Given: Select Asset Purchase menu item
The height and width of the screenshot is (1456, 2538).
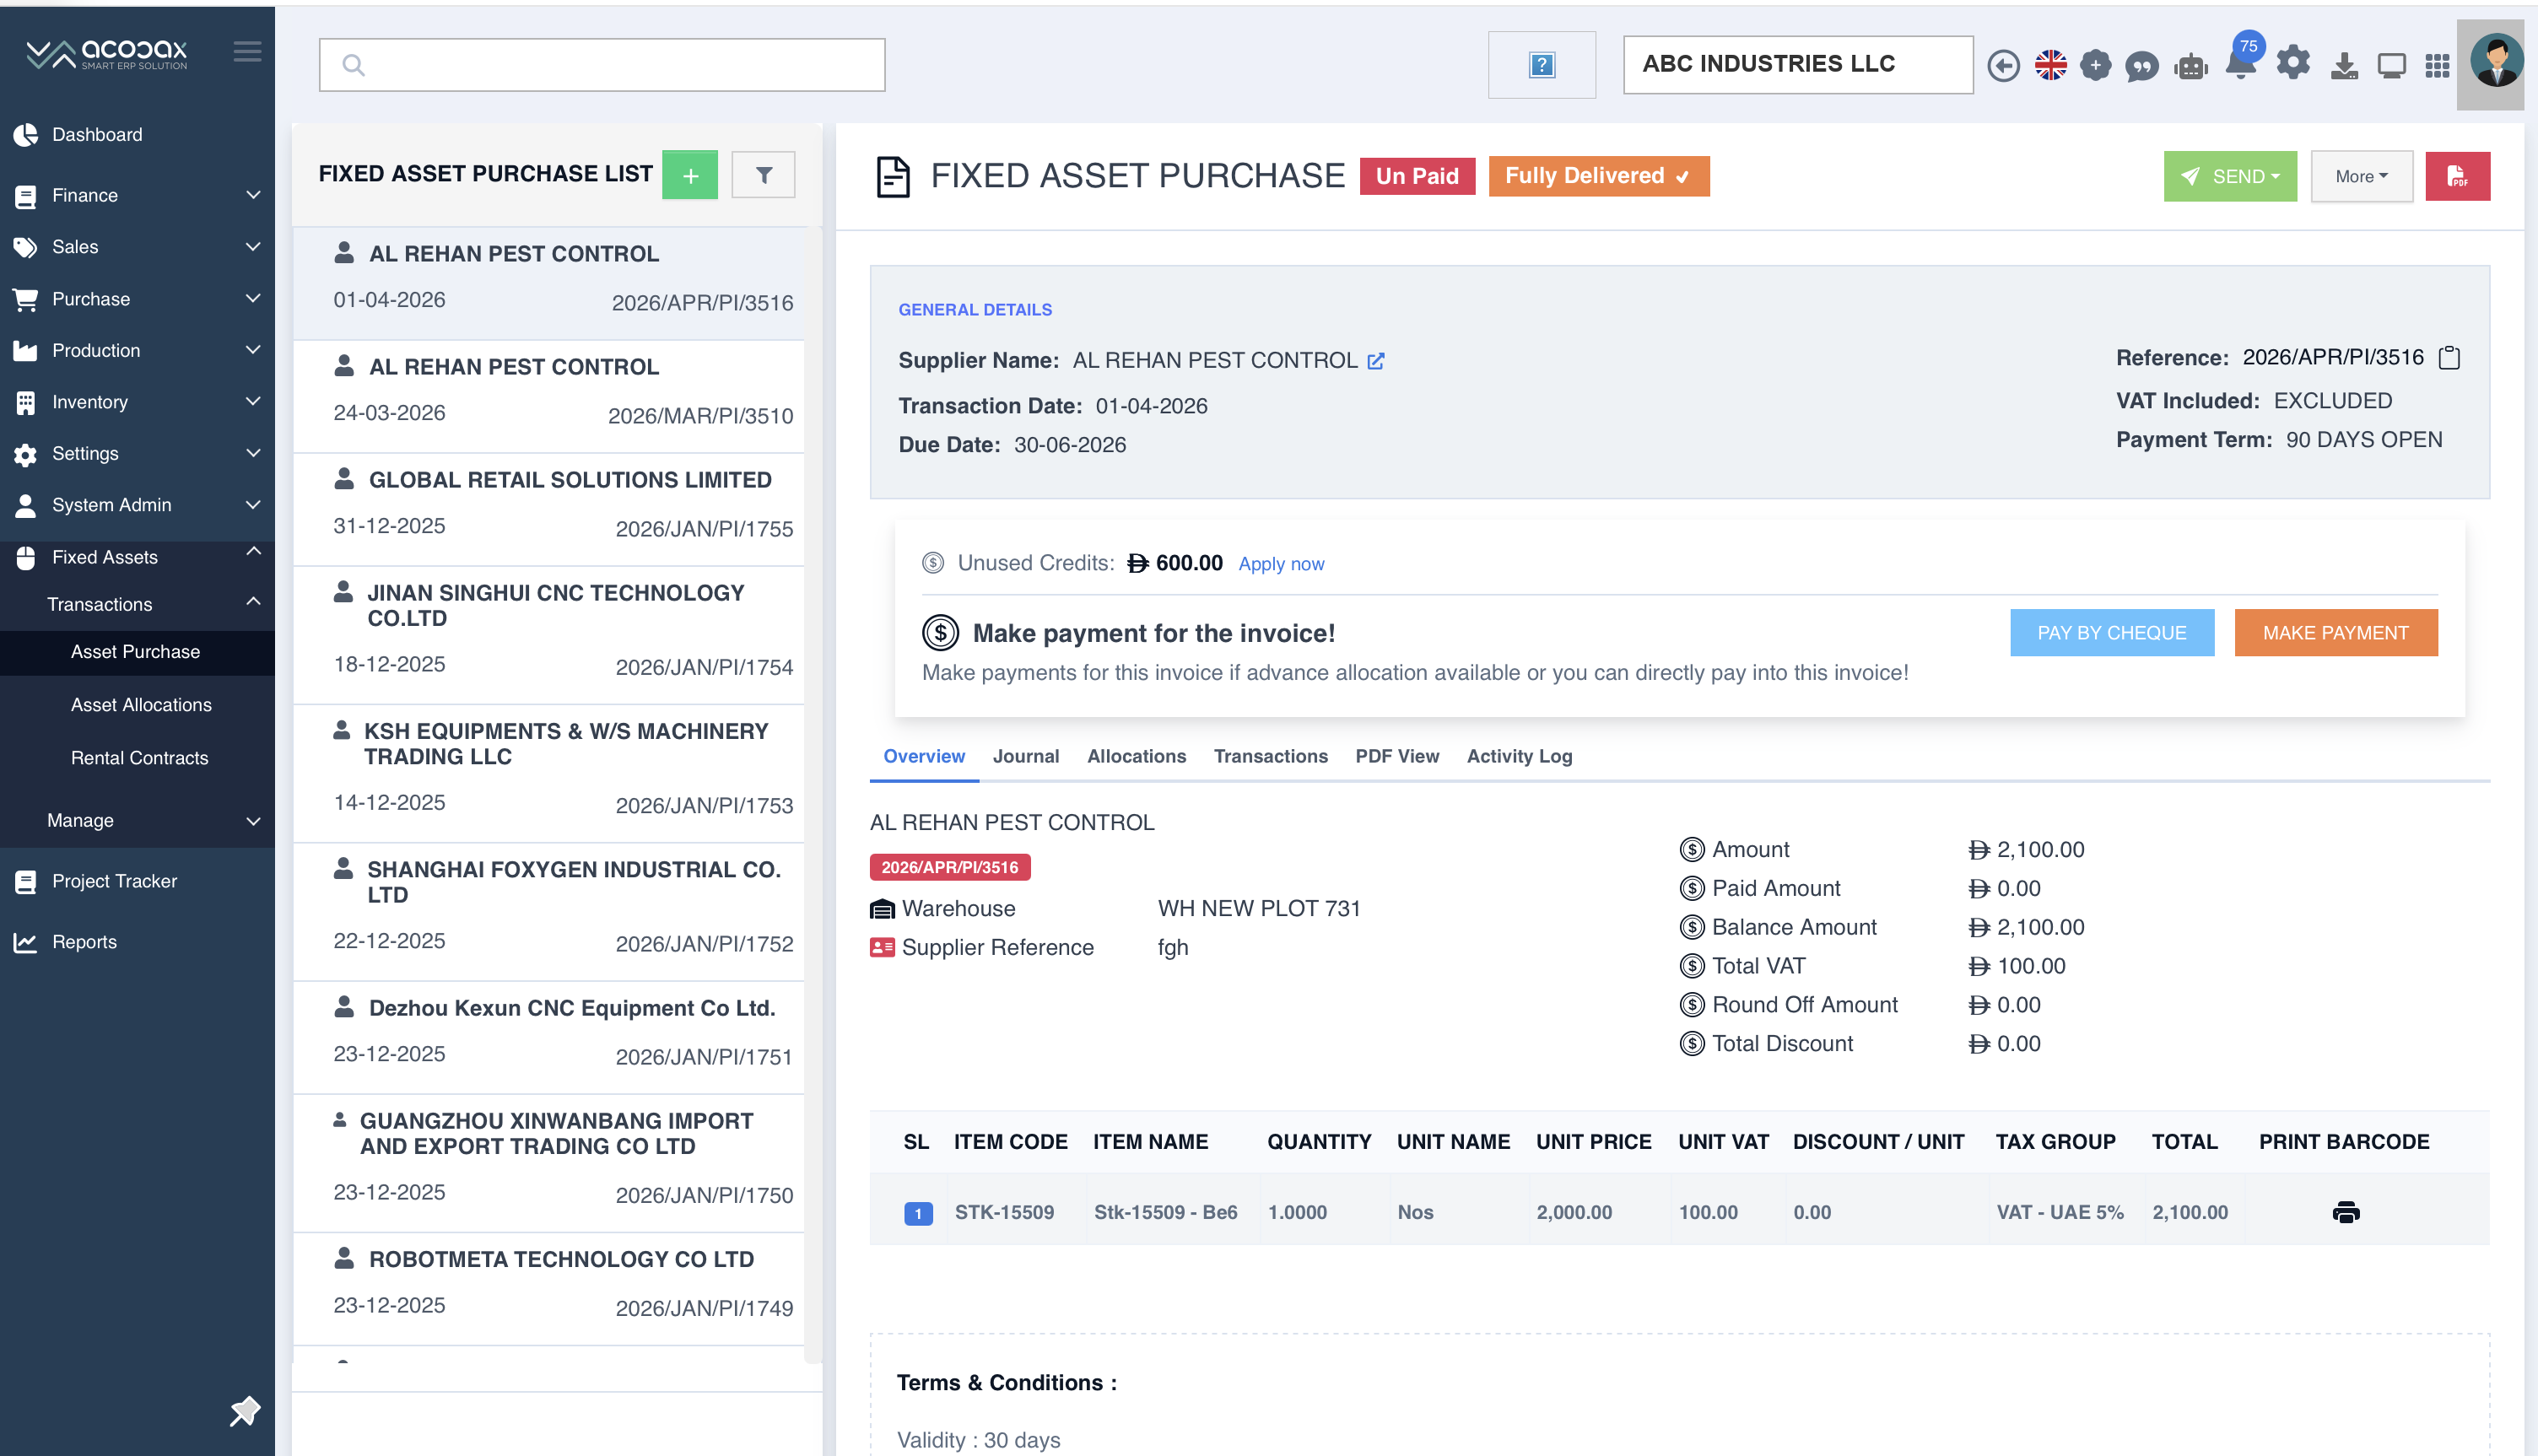Looking at the screenshot, I should pos(137,652).
